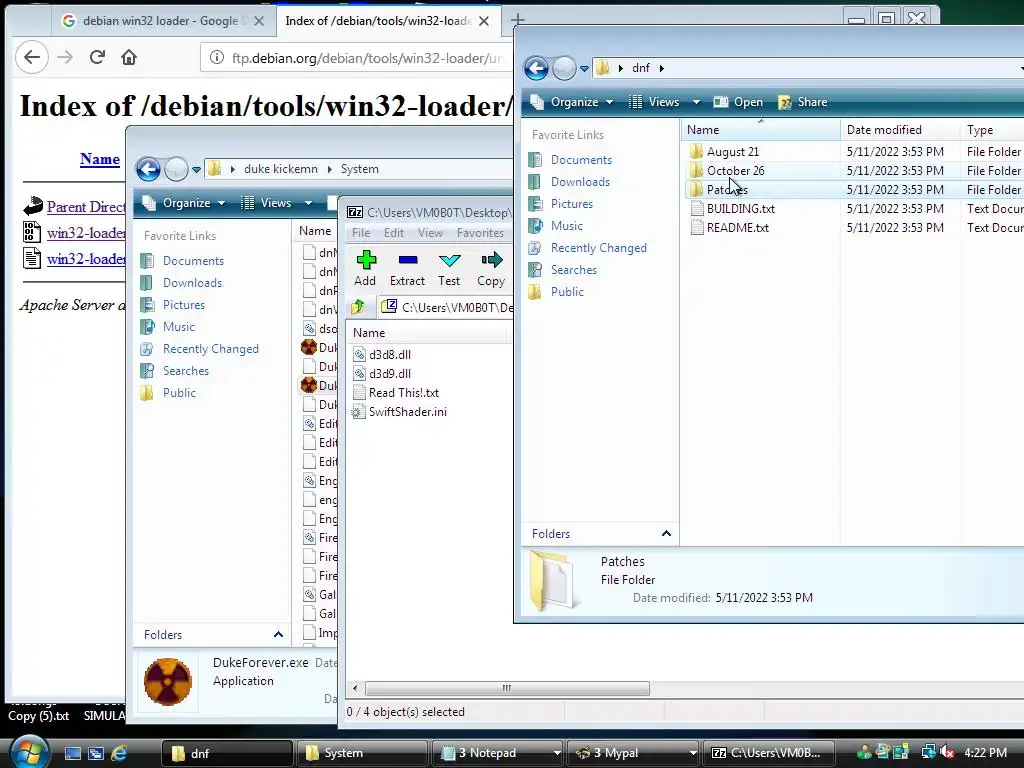Open Pictures link in System window
The width and height of the screenshot is (1024, 768).
pos(184,305)
